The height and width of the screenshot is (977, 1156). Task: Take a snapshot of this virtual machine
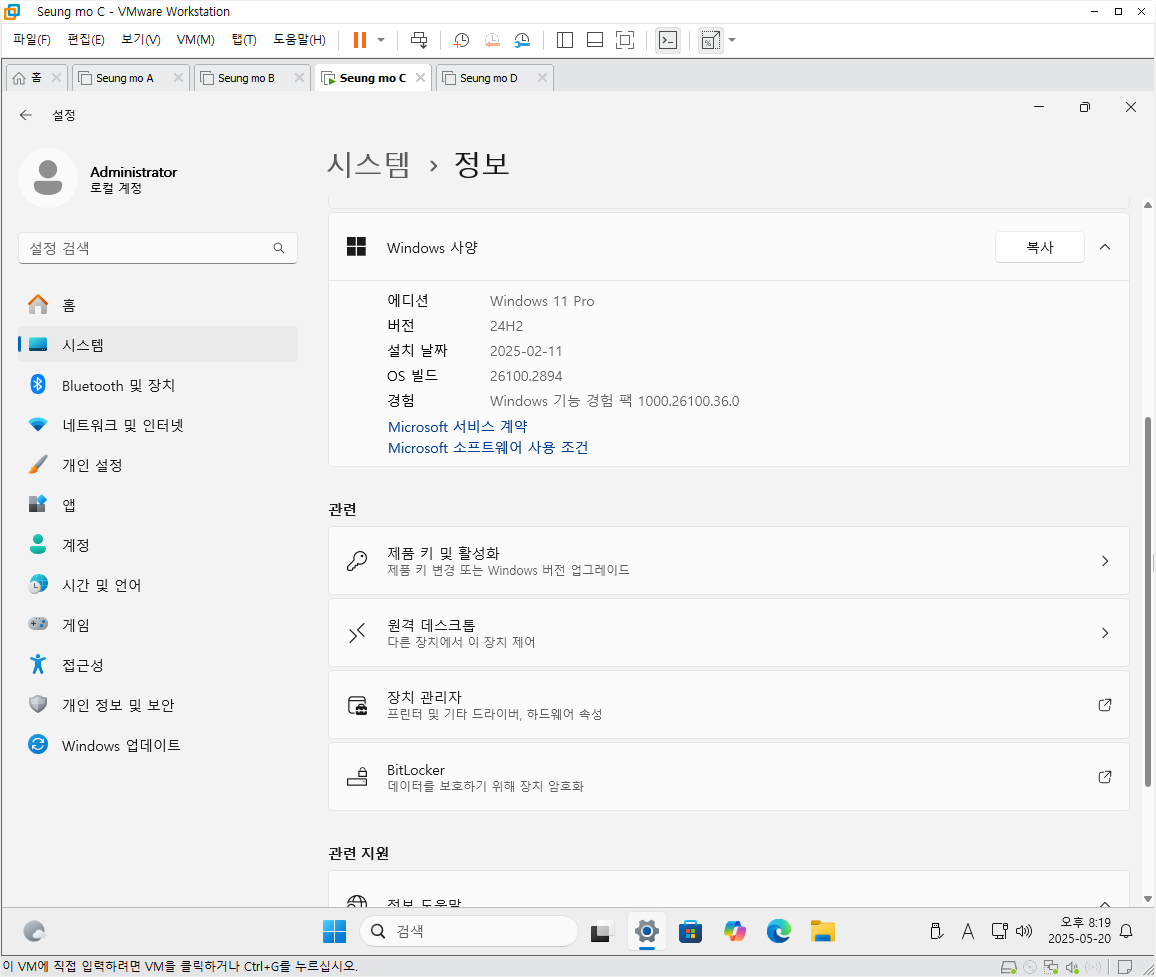click(462, 40)
